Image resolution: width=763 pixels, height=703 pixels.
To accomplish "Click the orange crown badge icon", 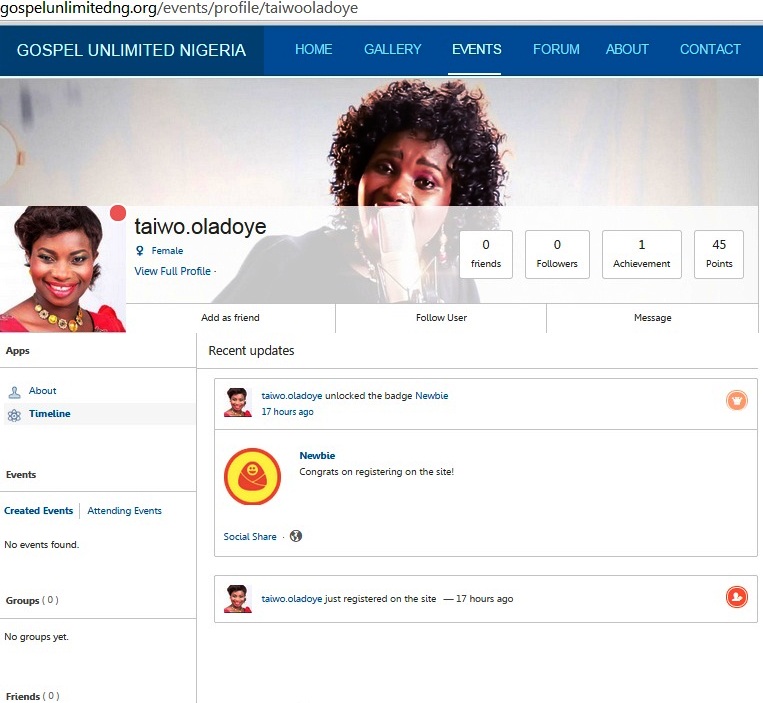I will (736, 401).
